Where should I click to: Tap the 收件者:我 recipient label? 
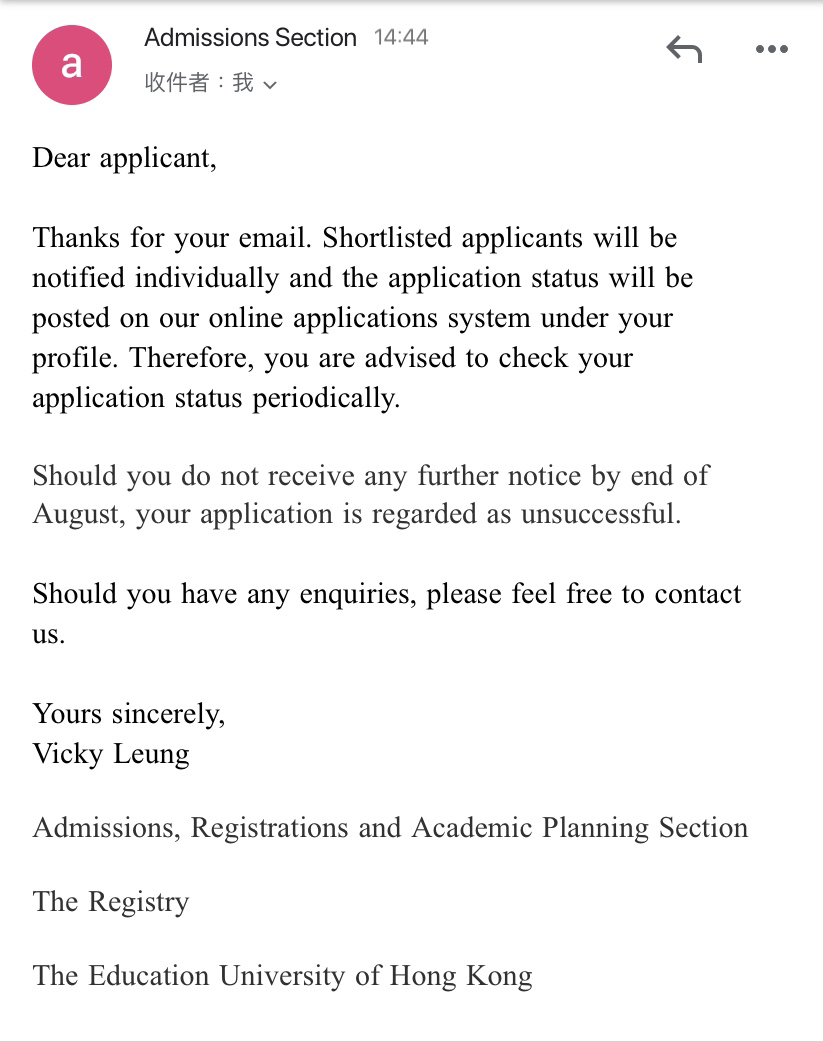pyautogui.click(x=199, y=83)
